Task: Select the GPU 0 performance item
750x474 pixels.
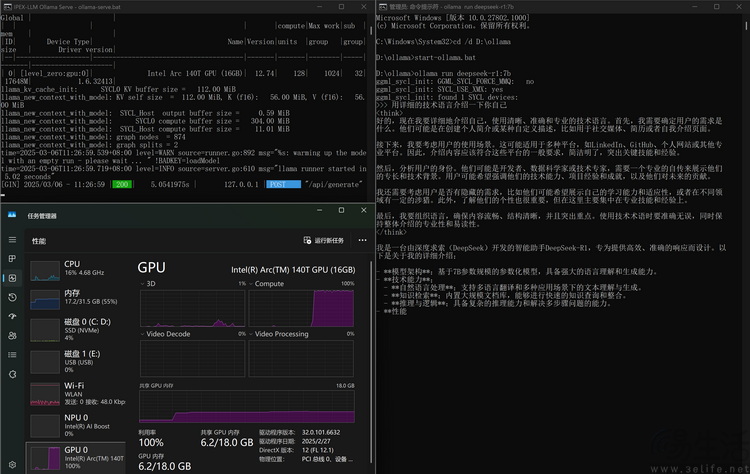Action: tap(77, 458)
